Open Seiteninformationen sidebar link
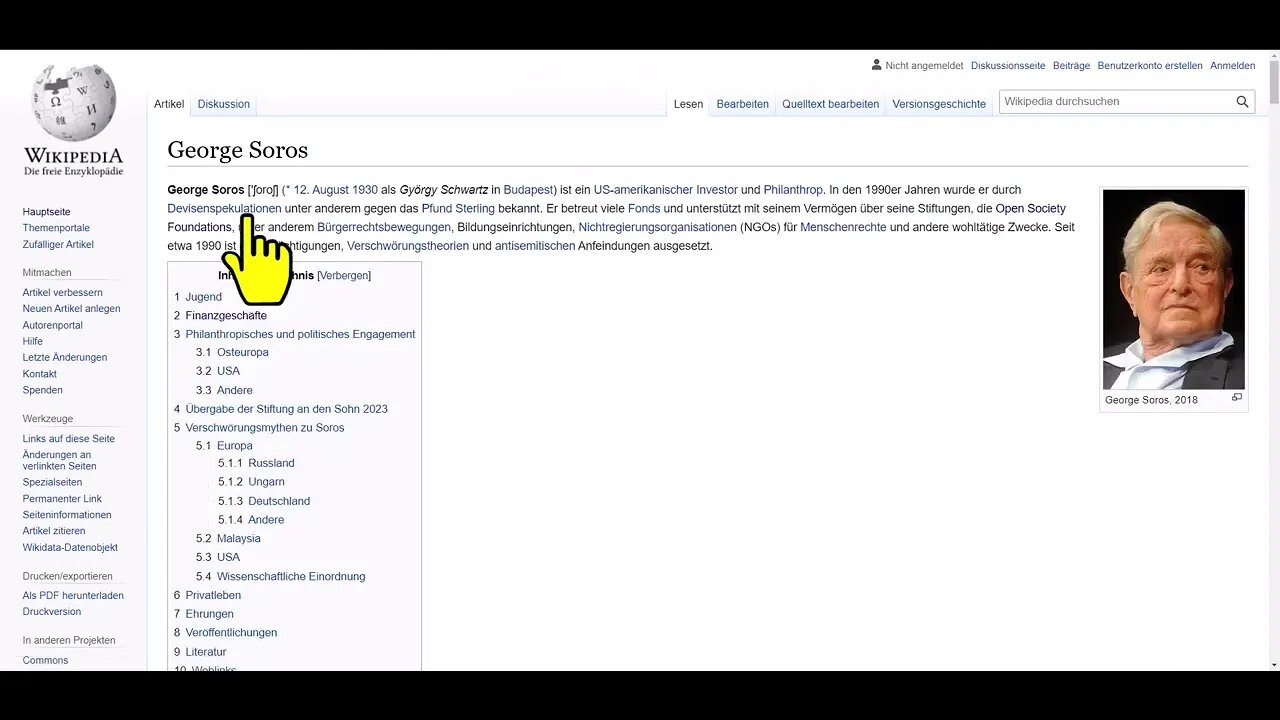The image size is (1280, 720). (67, 514)
